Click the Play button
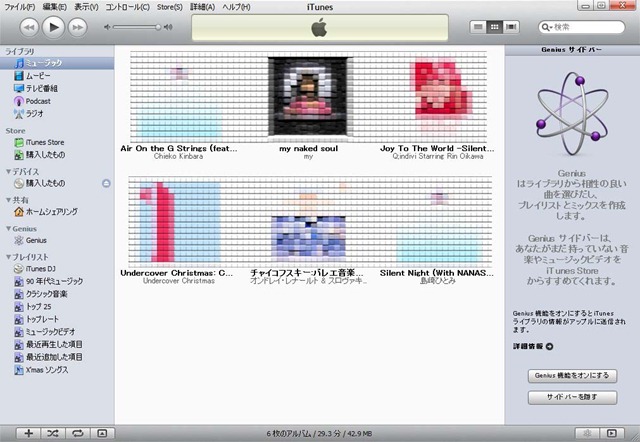The image size is (640, 442). tap(53, 27)
